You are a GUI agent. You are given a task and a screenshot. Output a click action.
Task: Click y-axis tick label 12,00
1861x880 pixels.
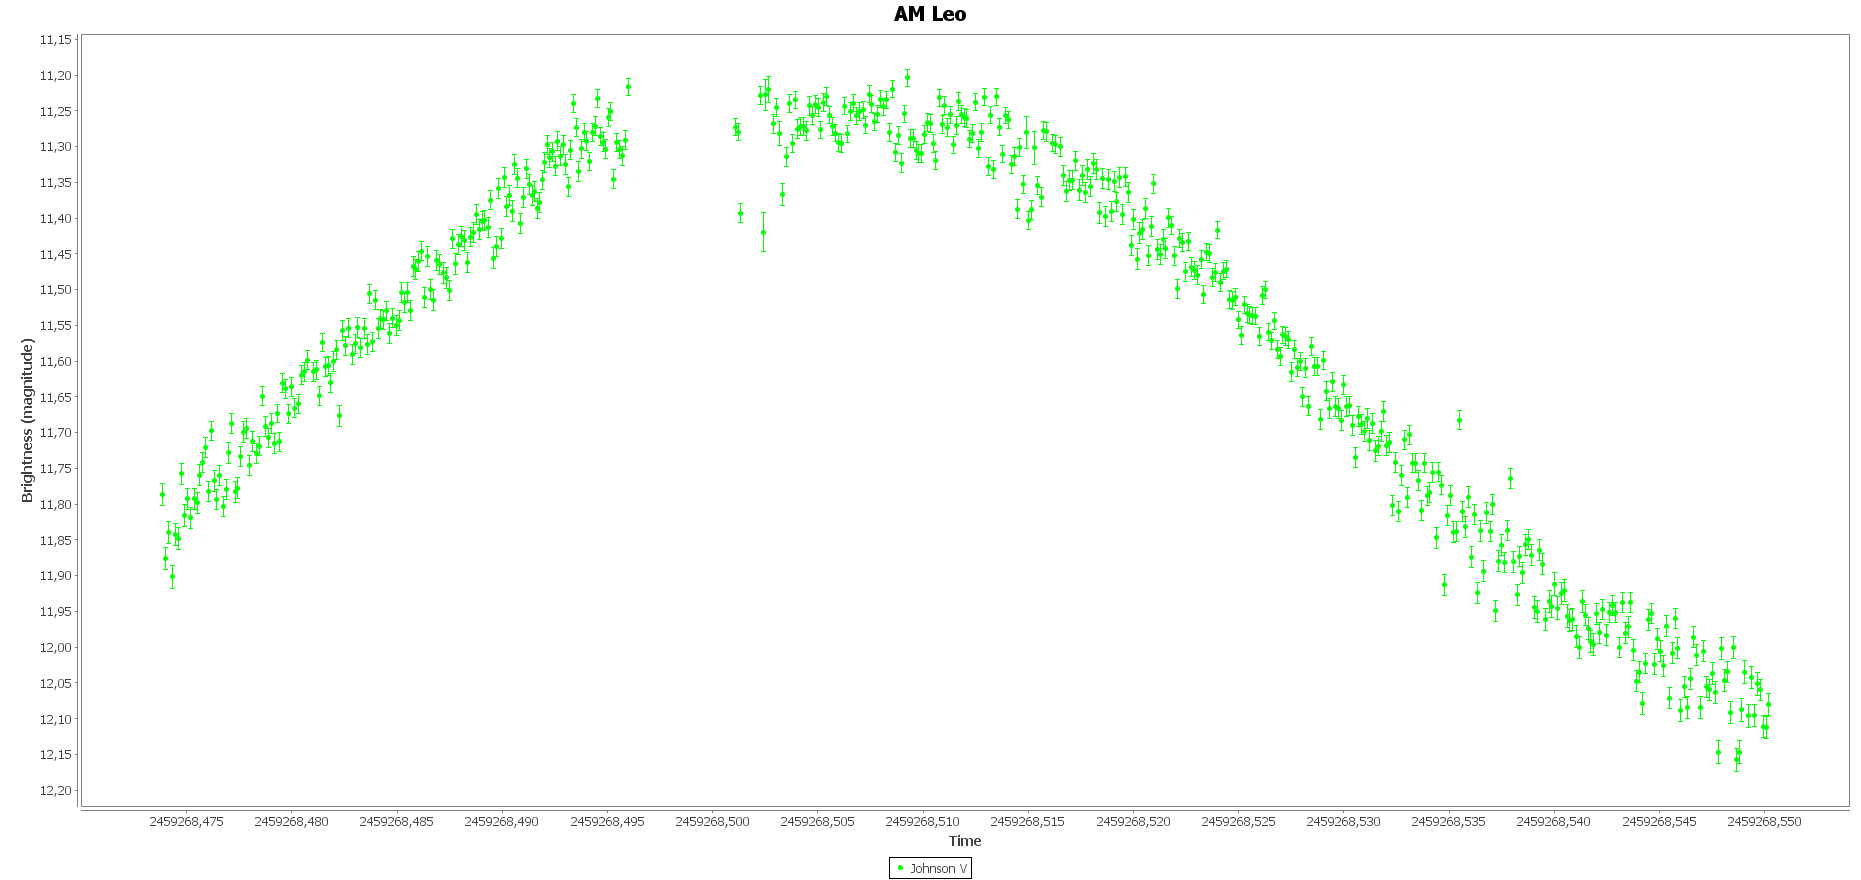(x=56, y=648)
